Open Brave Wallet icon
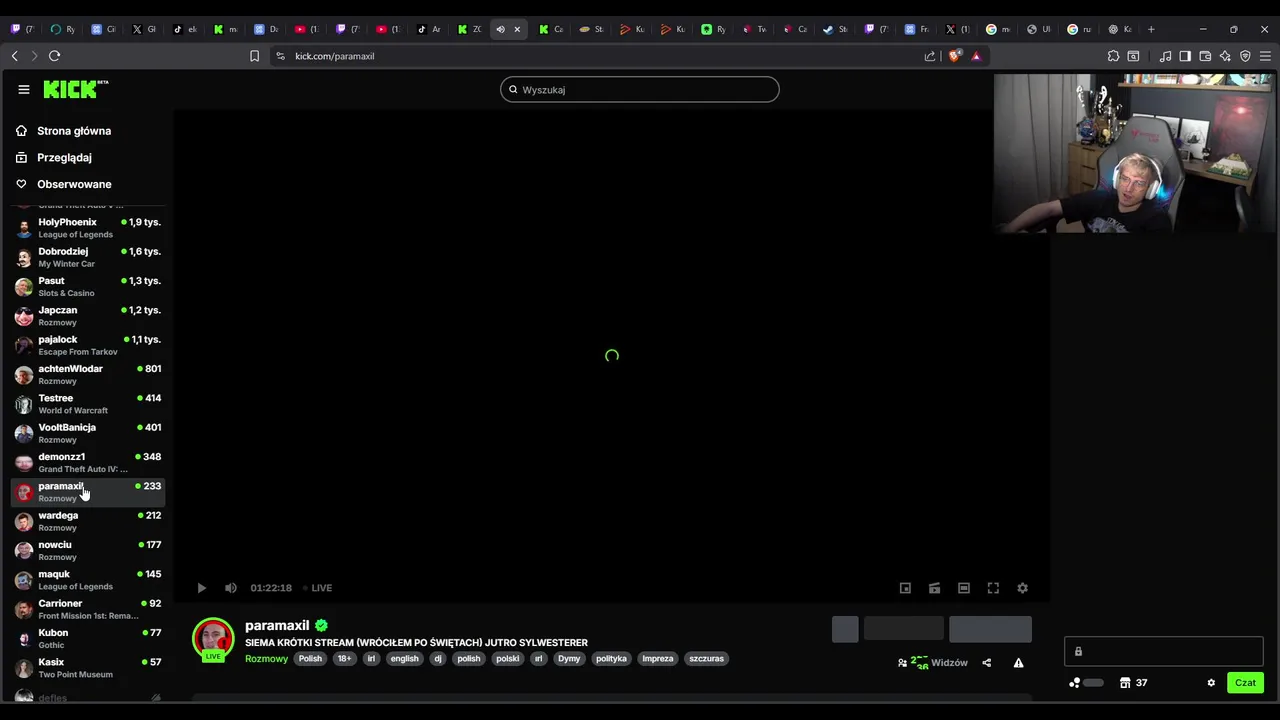Viewport: 1280px width, 720px height. click(1205, 56)
